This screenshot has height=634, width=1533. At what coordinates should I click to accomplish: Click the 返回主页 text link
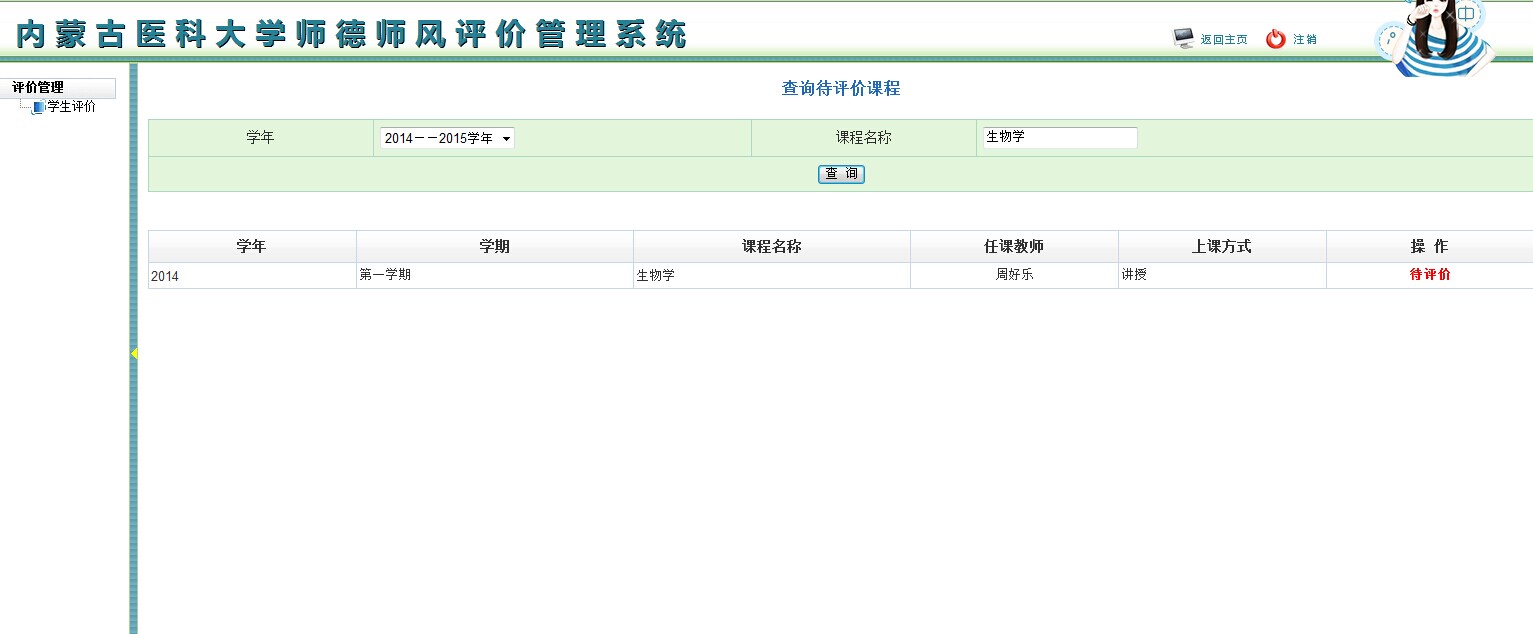[x=1224, y=40]
